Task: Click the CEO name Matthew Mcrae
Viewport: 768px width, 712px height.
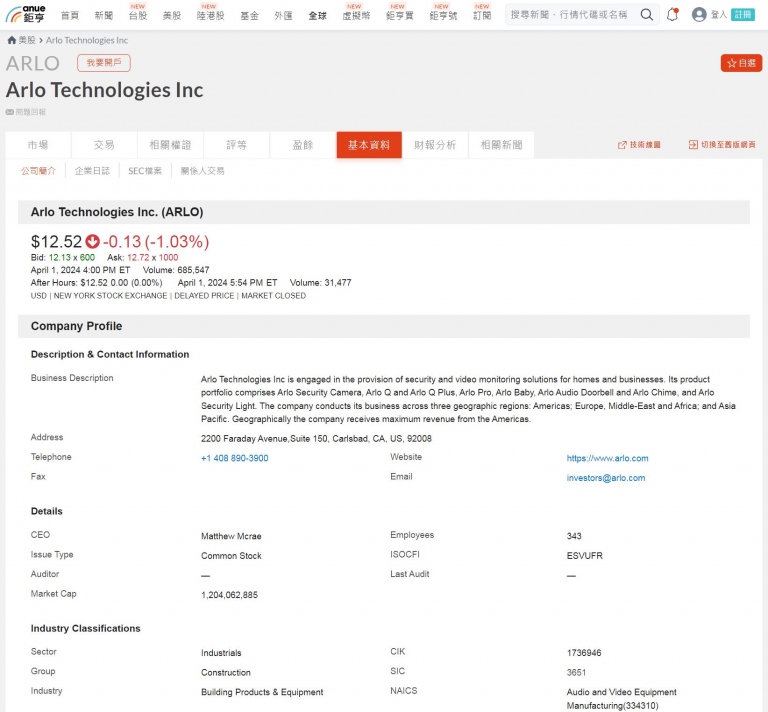Action: 231,536
